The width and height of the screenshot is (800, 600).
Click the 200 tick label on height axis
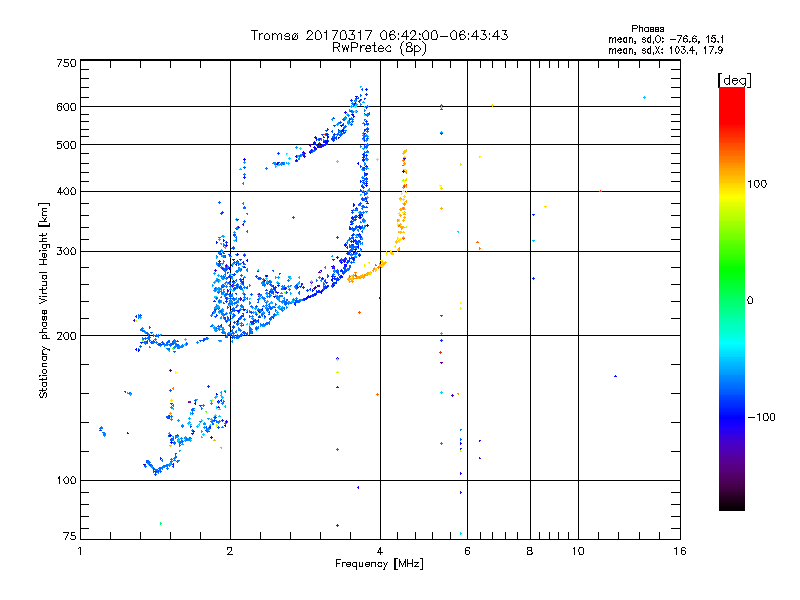[66, 336]
